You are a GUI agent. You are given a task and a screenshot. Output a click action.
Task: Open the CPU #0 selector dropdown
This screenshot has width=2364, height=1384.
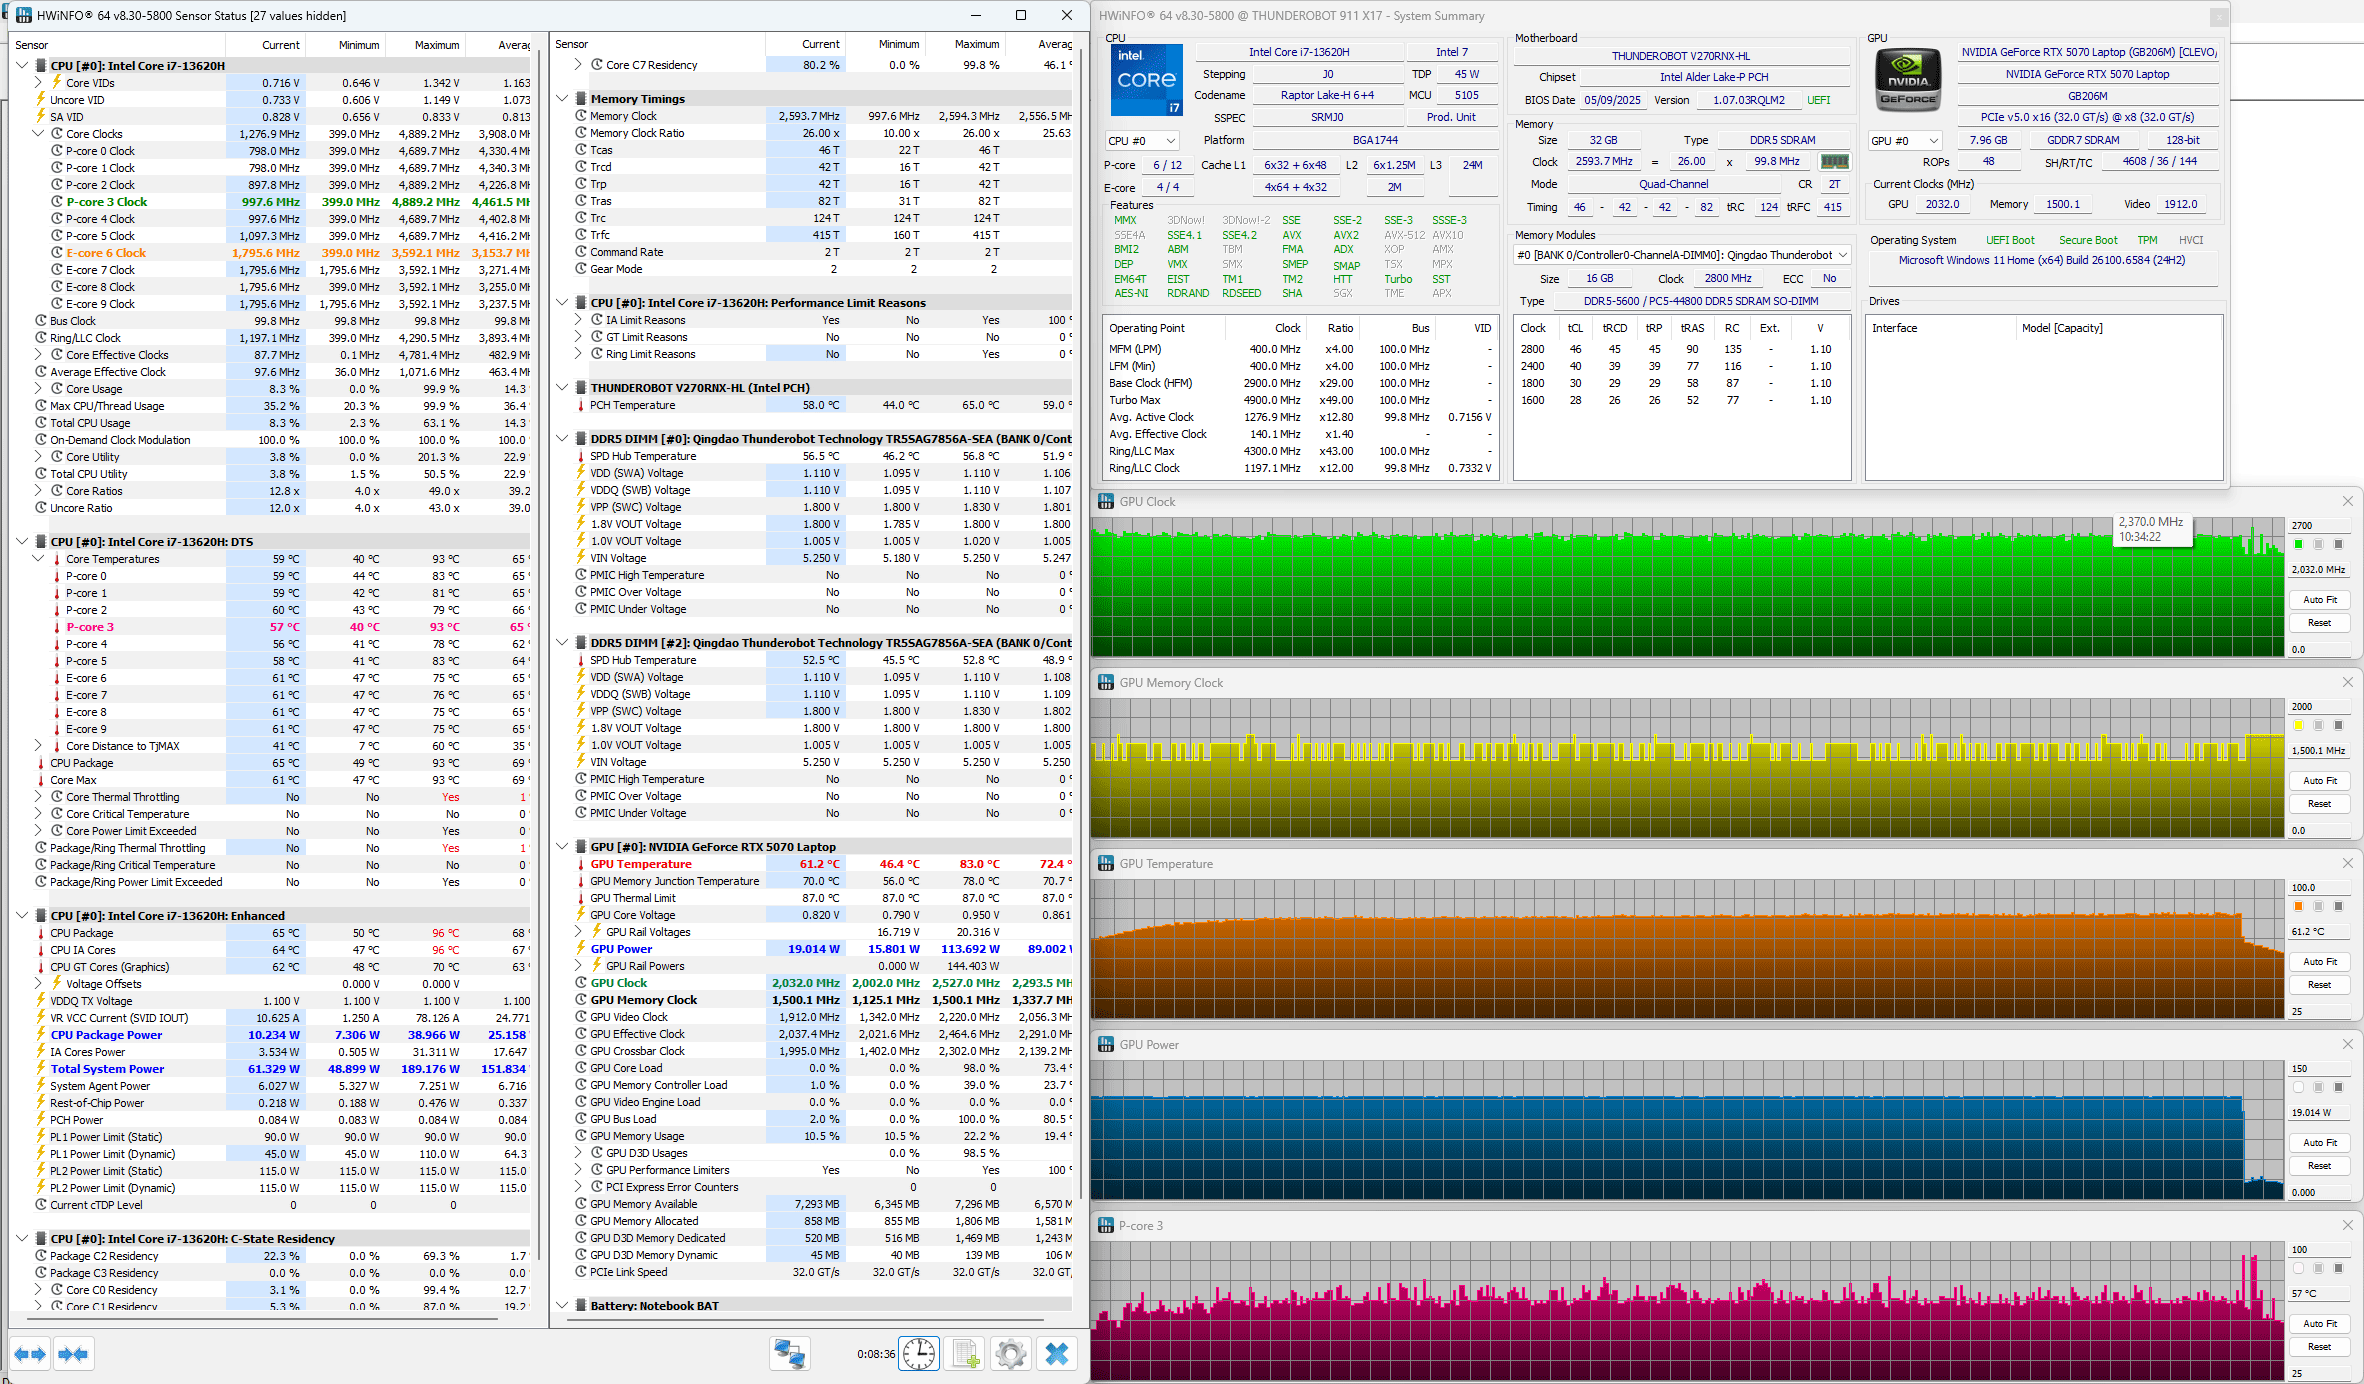pyautogui.click(x=1142, y=141)
